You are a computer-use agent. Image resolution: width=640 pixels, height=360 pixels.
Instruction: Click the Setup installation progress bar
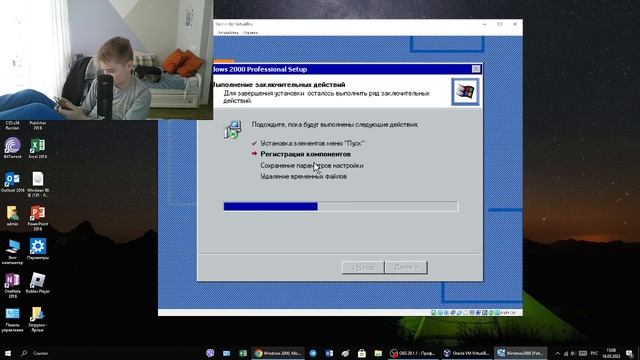341,207
